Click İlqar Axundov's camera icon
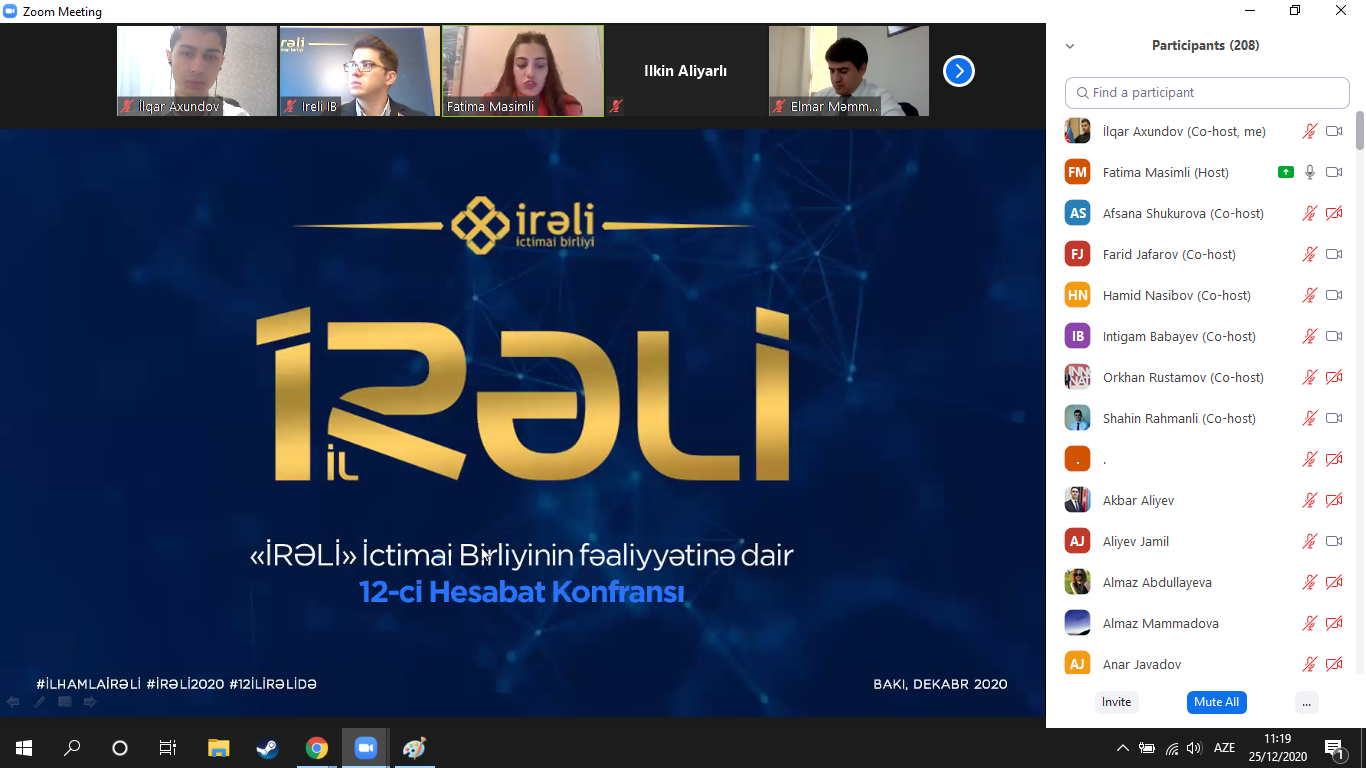The image size is (1366, 768). [1334, 131]
